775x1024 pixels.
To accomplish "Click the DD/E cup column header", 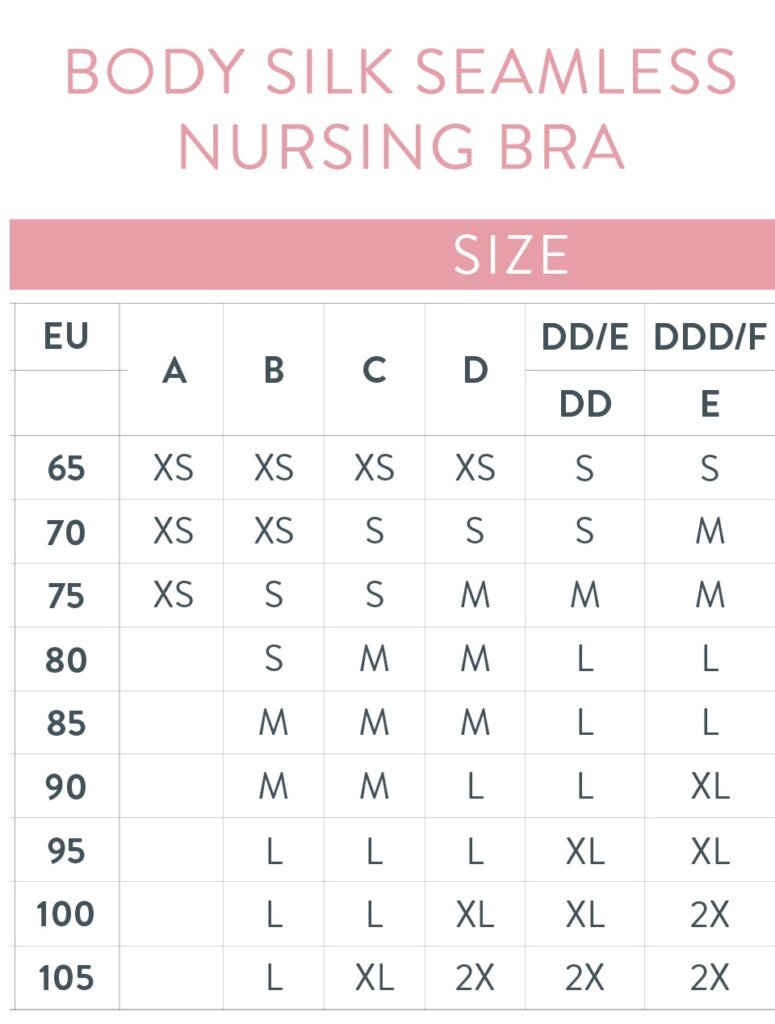I will point(585,337).
